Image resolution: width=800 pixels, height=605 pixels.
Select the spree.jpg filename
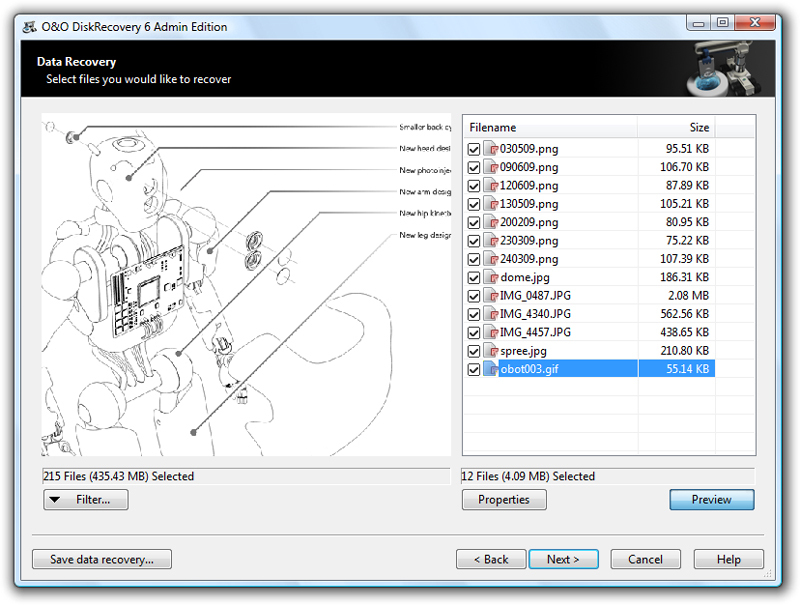click(523, 351)
